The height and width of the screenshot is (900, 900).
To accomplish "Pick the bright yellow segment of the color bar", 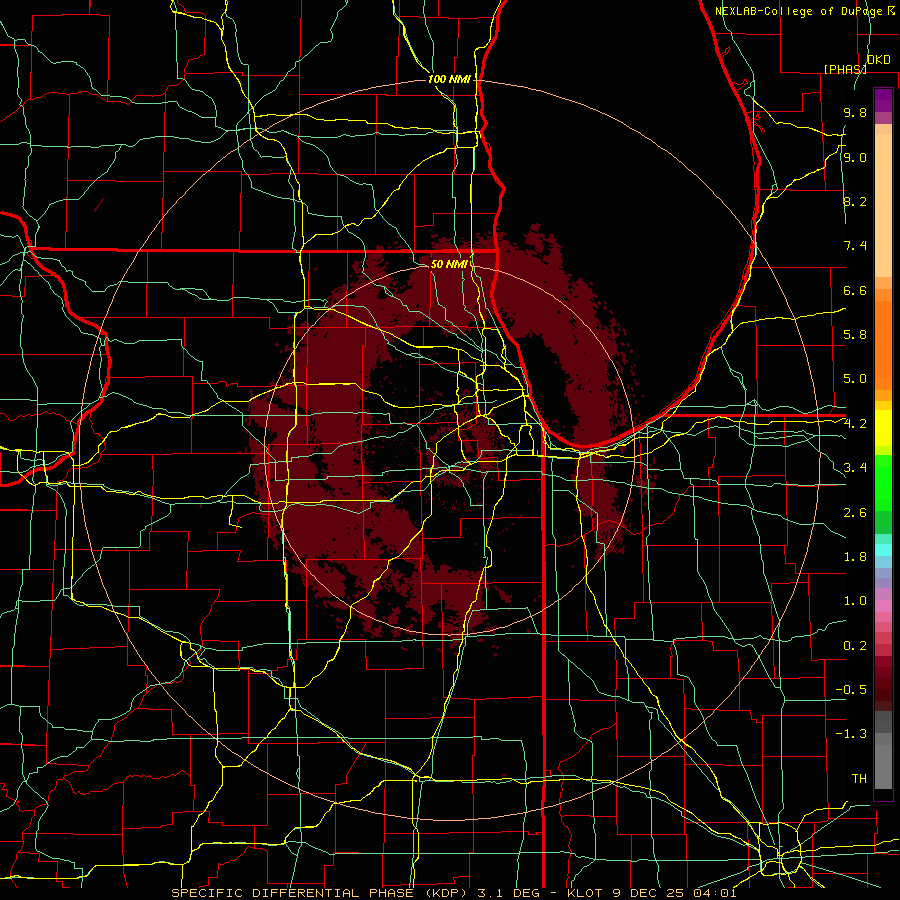I will point(883,428).
